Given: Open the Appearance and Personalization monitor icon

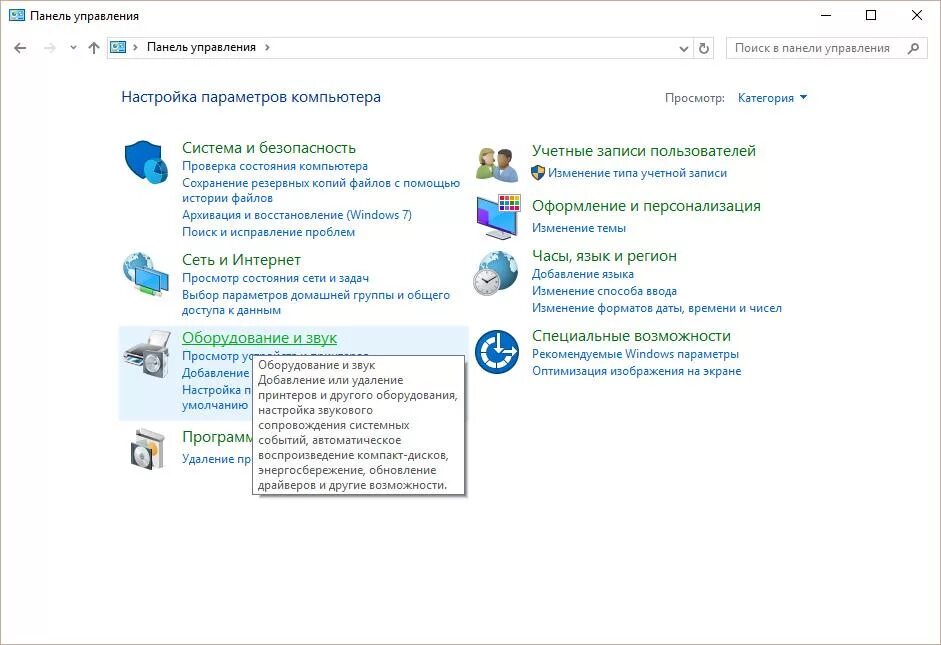Looking at the screenshot, I should (x=498, y=217).
